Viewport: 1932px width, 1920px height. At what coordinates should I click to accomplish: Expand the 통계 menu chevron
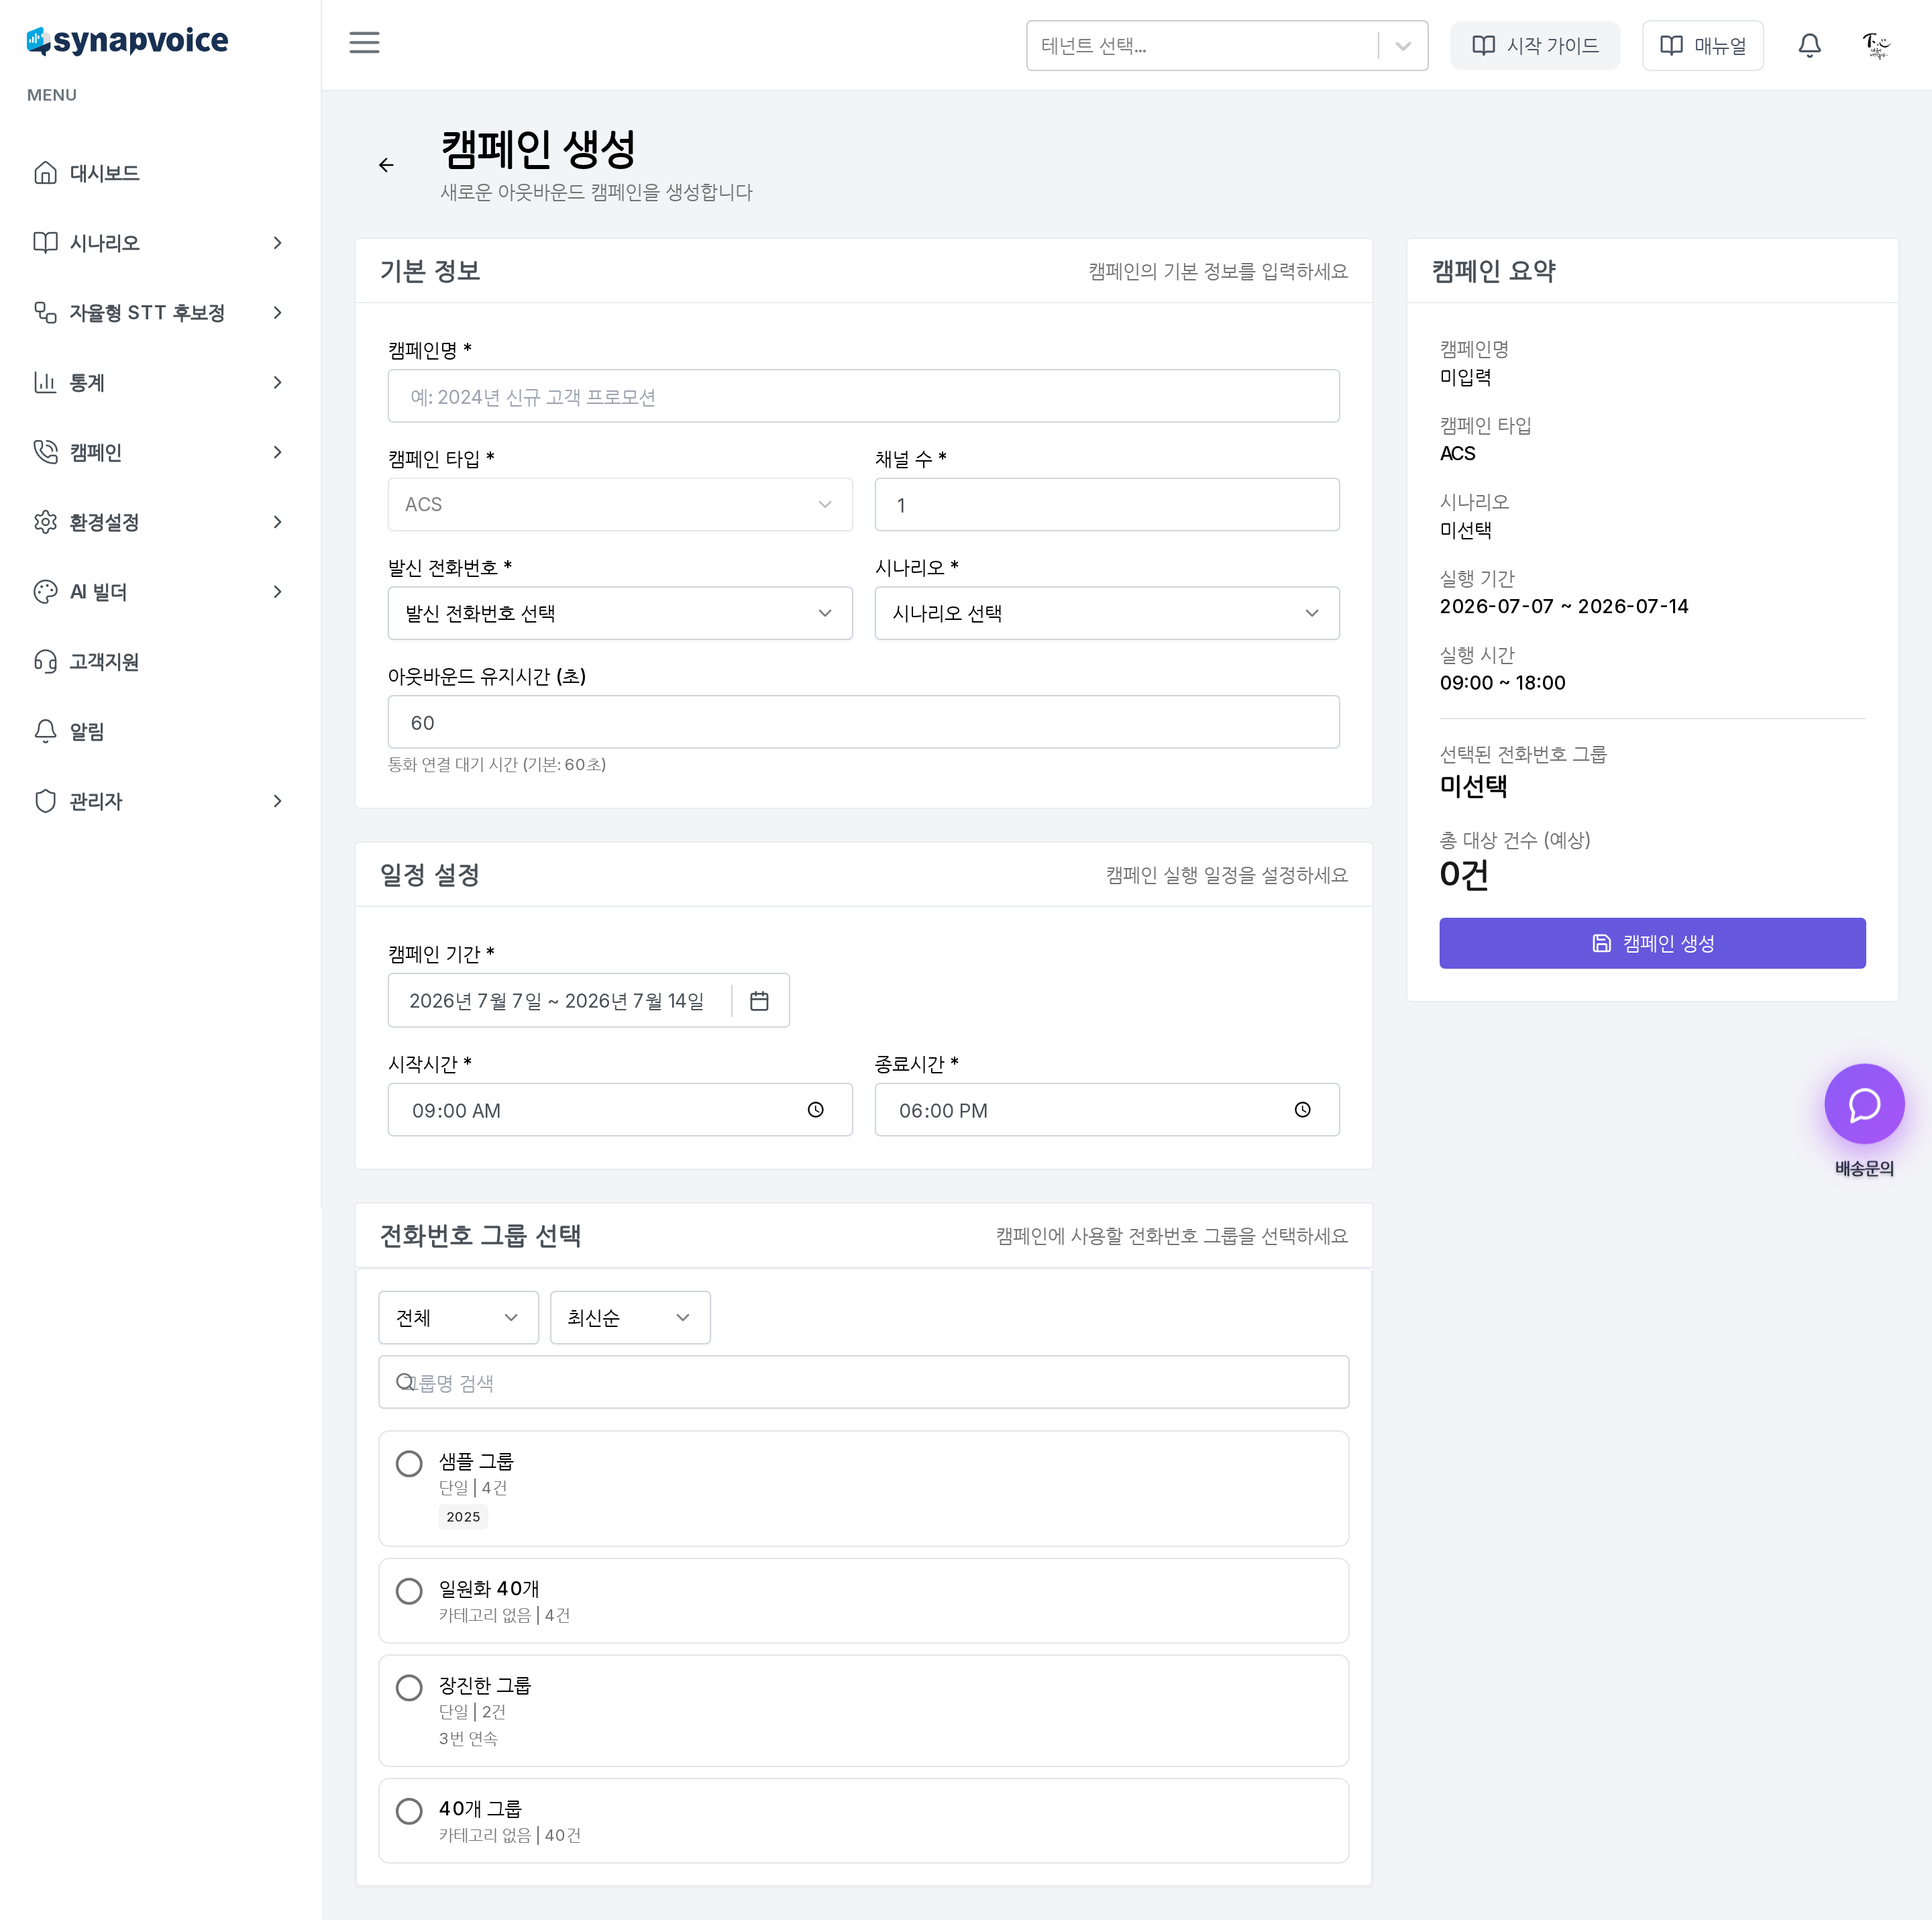tap(277, 383)
